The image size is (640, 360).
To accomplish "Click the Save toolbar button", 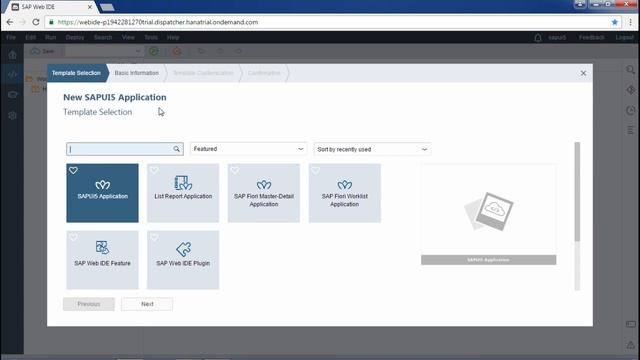I will (42, 51).
